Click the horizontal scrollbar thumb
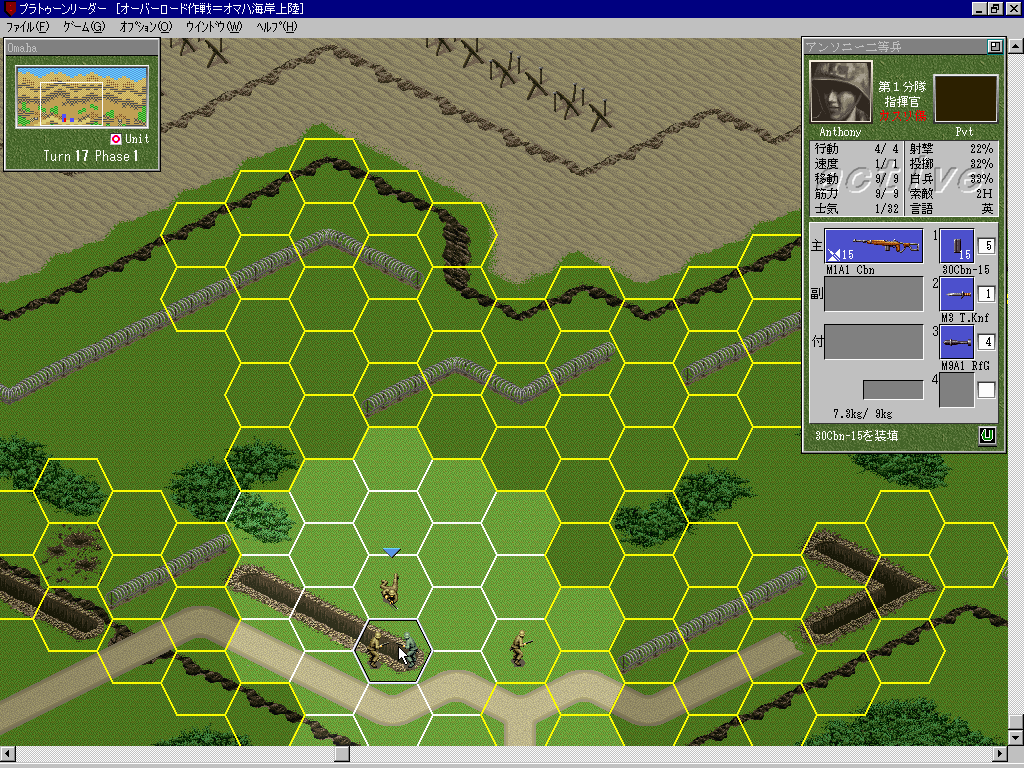This screenshot has width=1024, height=768. click(x=342, y=754)
